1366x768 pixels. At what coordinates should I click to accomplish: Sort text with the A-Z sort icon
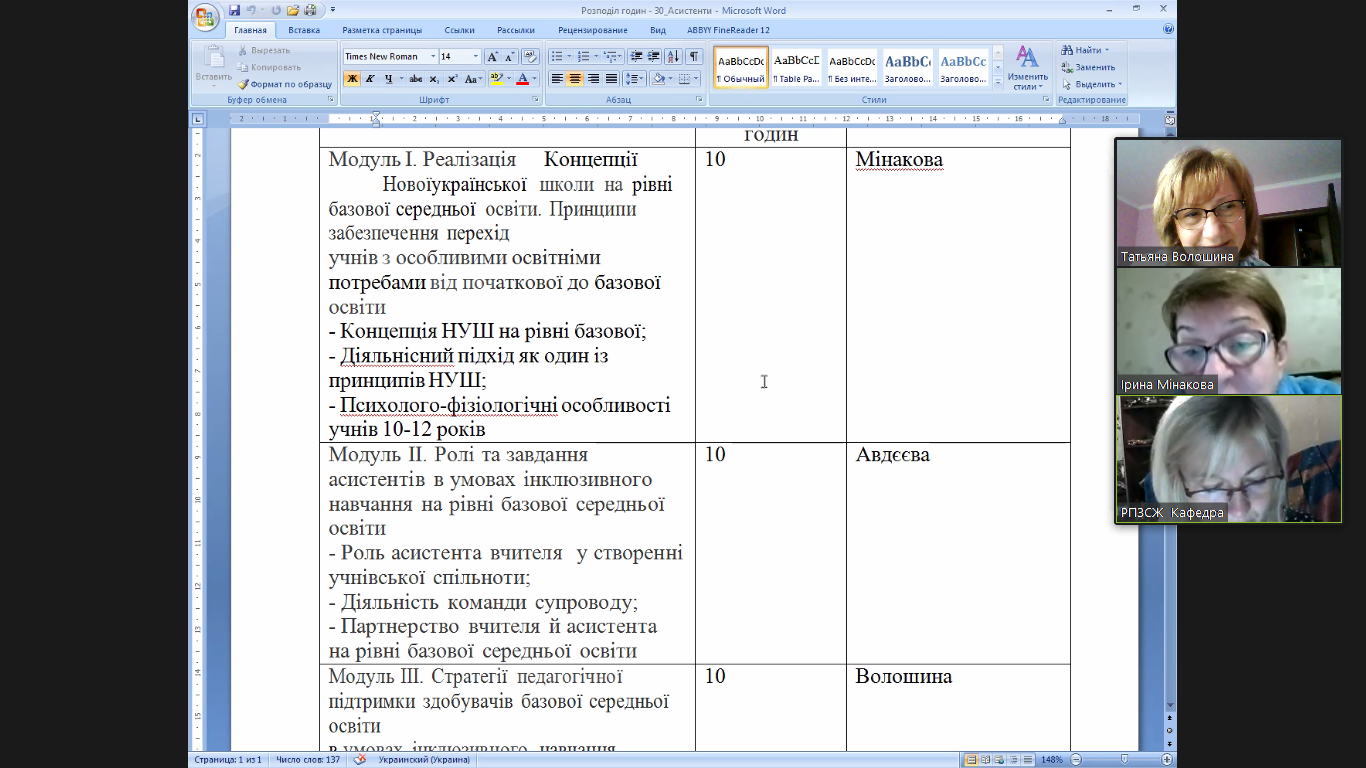[674, 57]
